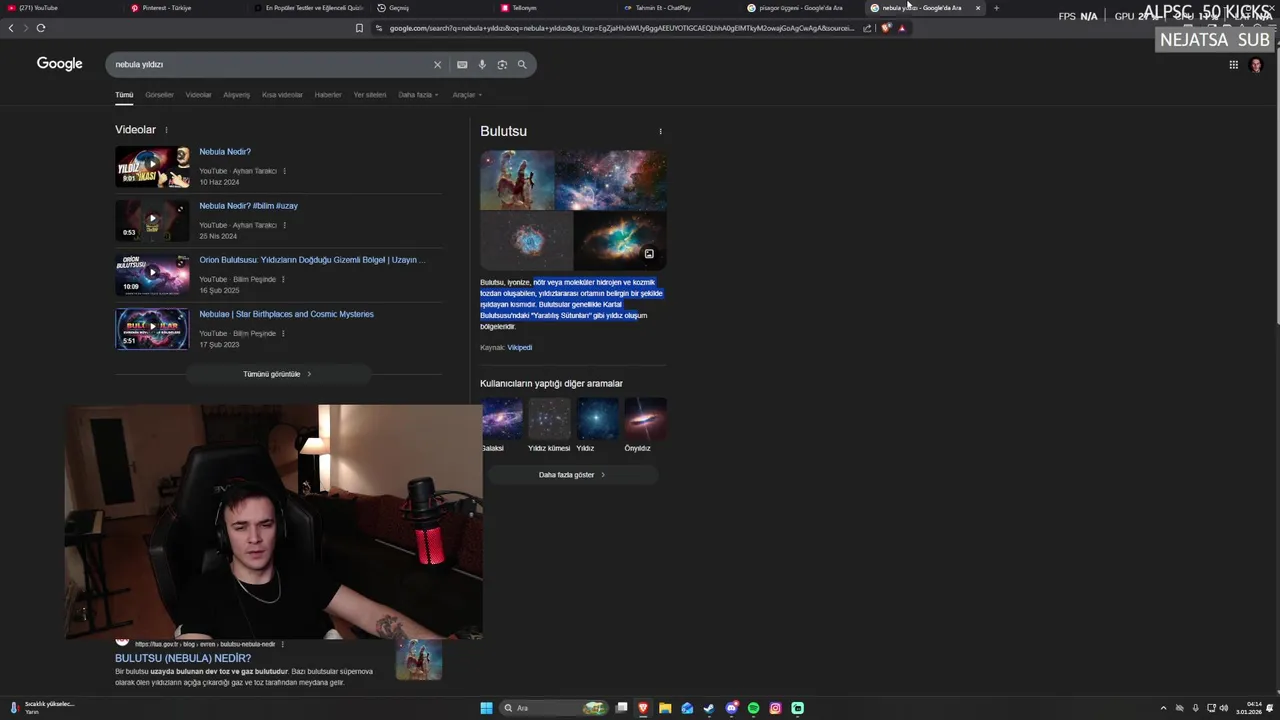The width and height of the screenshot is (1280, 720).
Task: Open the Brave Shields lion icon
Action: pos(886,28)
